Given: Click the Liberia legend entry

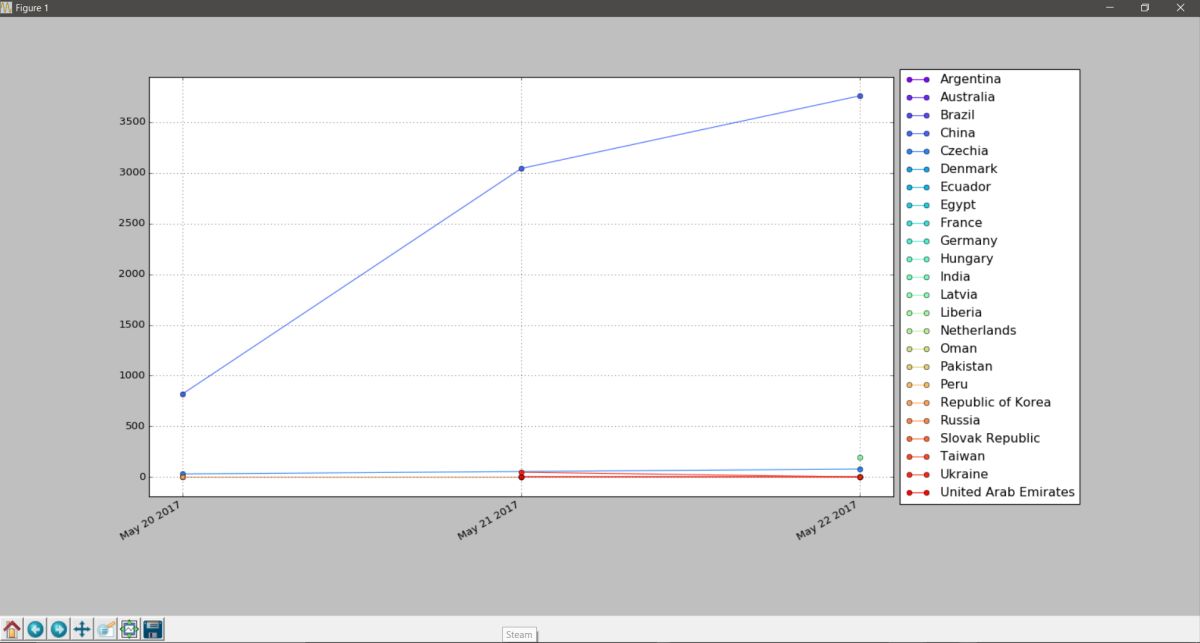Looking at the screenshot, I should coord(943,313).
